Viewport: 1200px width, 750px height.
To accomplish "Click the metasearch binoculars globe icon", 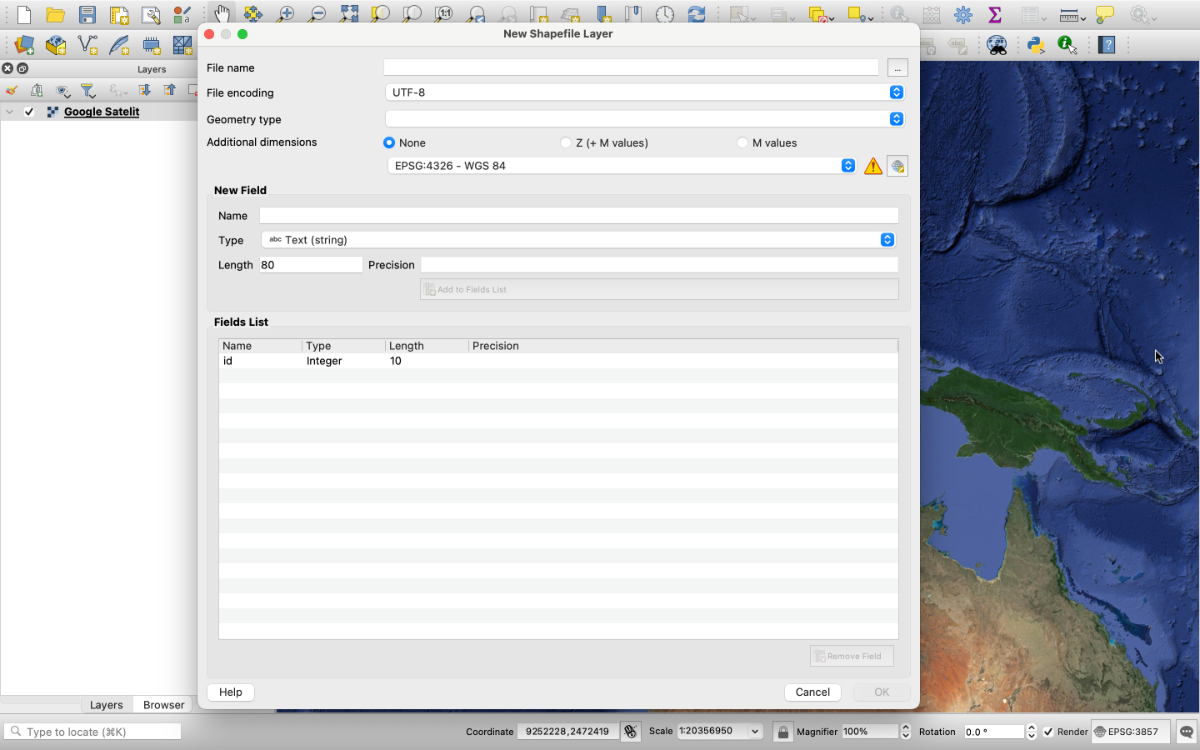I will (997, 45).
